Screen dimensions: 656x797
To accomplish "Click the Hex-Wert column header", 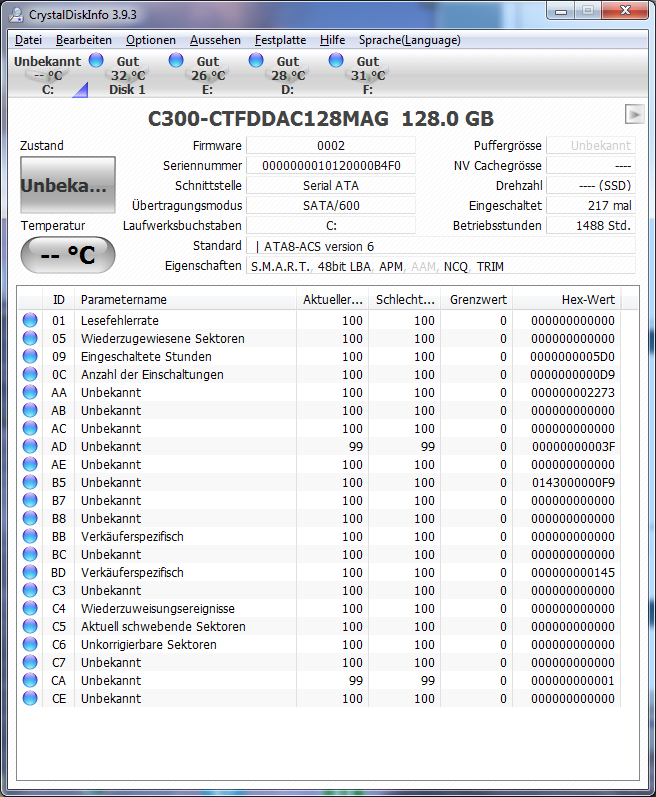I will [x=567, y=299].
